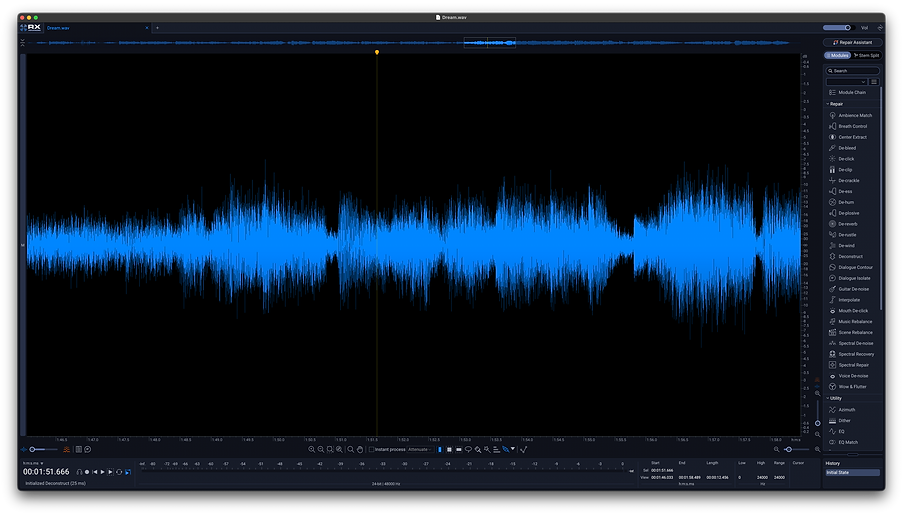Viewport: 903px width, 516px height.
Task: Open the Azimuth utility module
Action: tap(842, 409)
